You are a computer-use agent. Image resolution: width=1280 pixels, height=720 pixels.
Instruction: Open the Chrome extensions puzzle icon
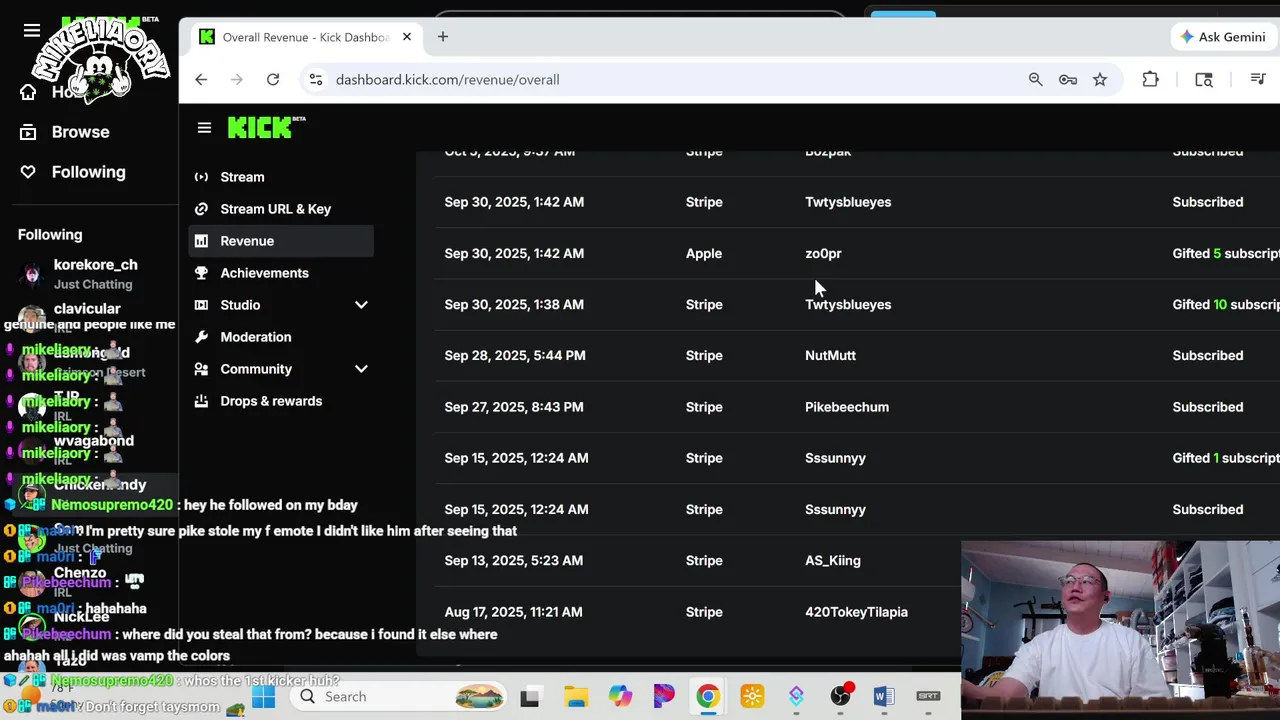[1151, 79]
